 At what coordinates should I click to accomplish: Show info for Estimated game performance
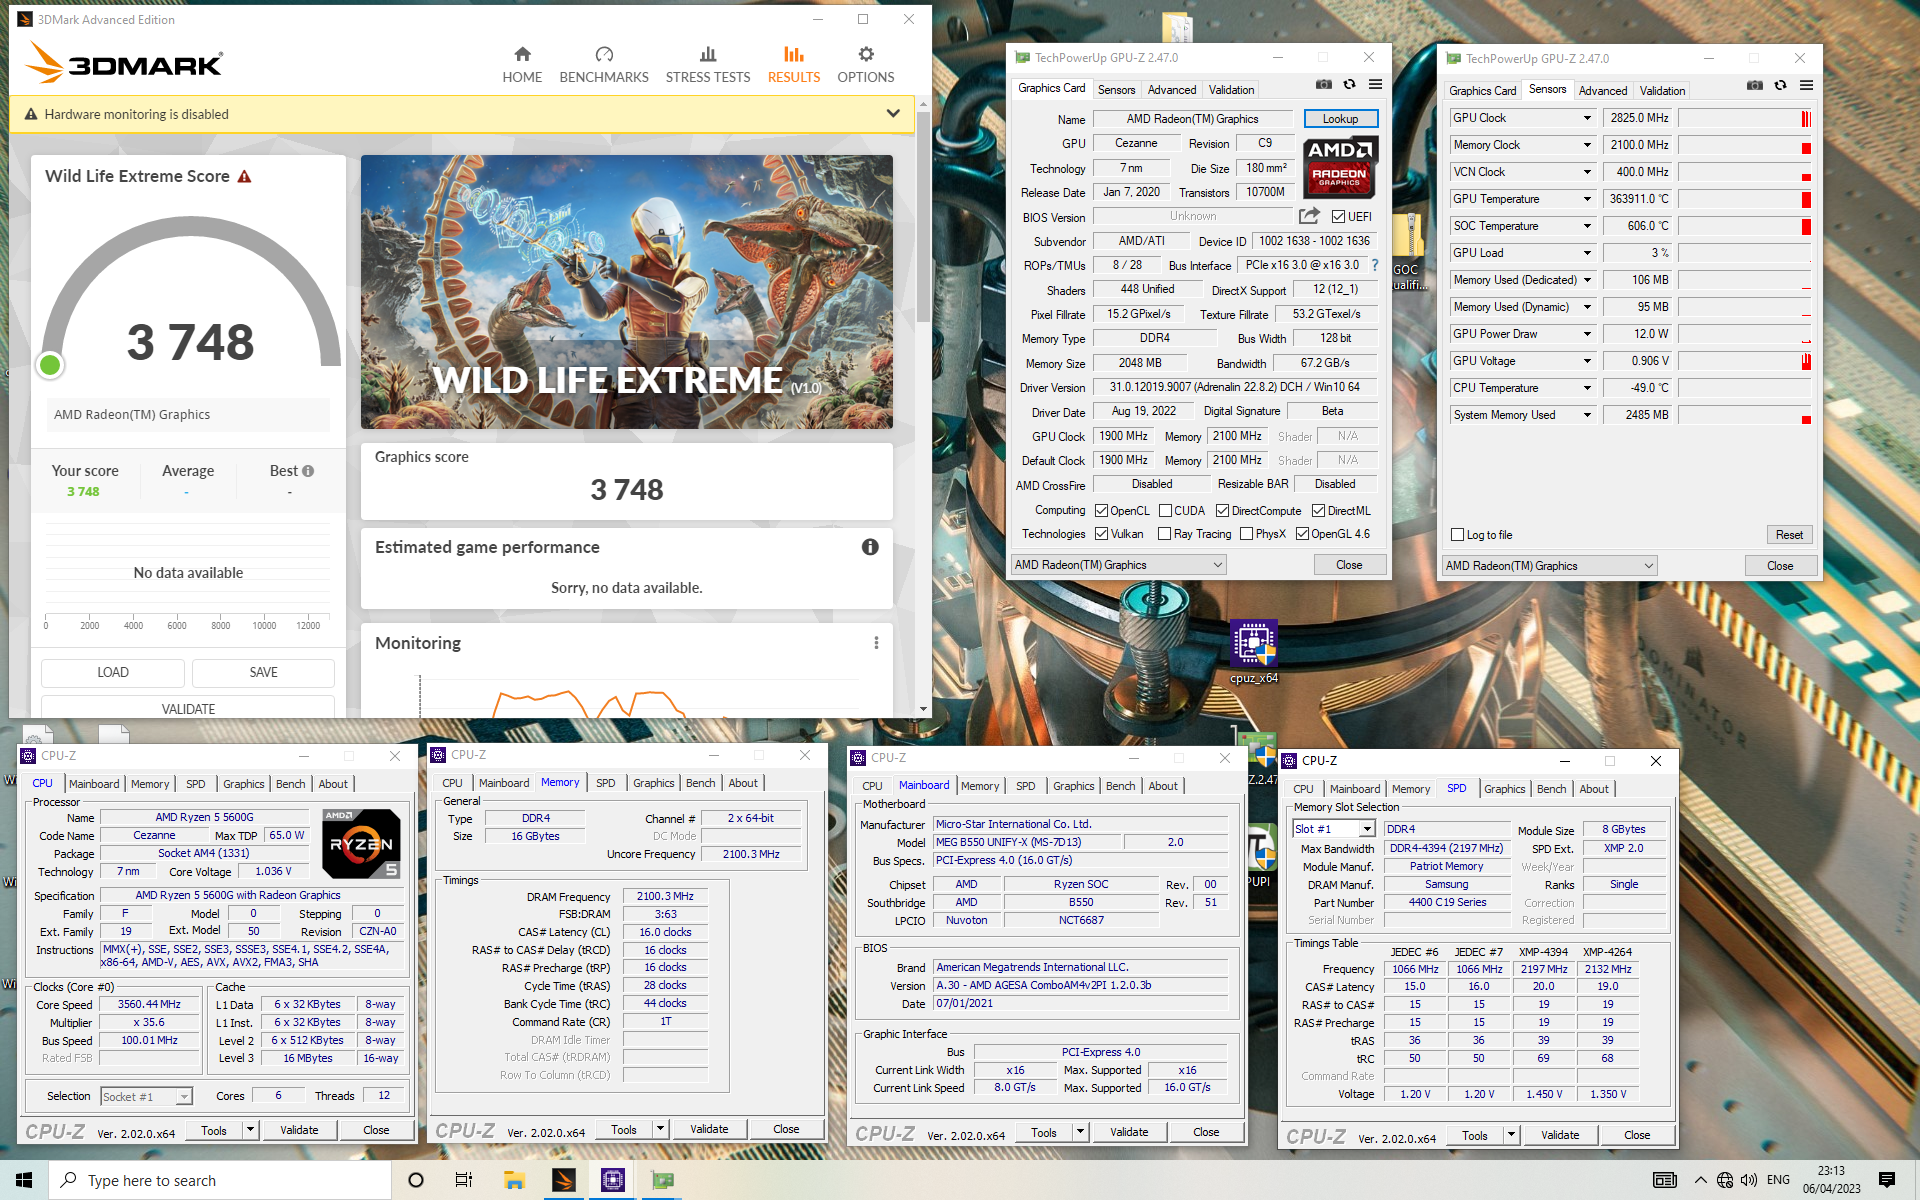pyautogui.click(x=870, y=547)
